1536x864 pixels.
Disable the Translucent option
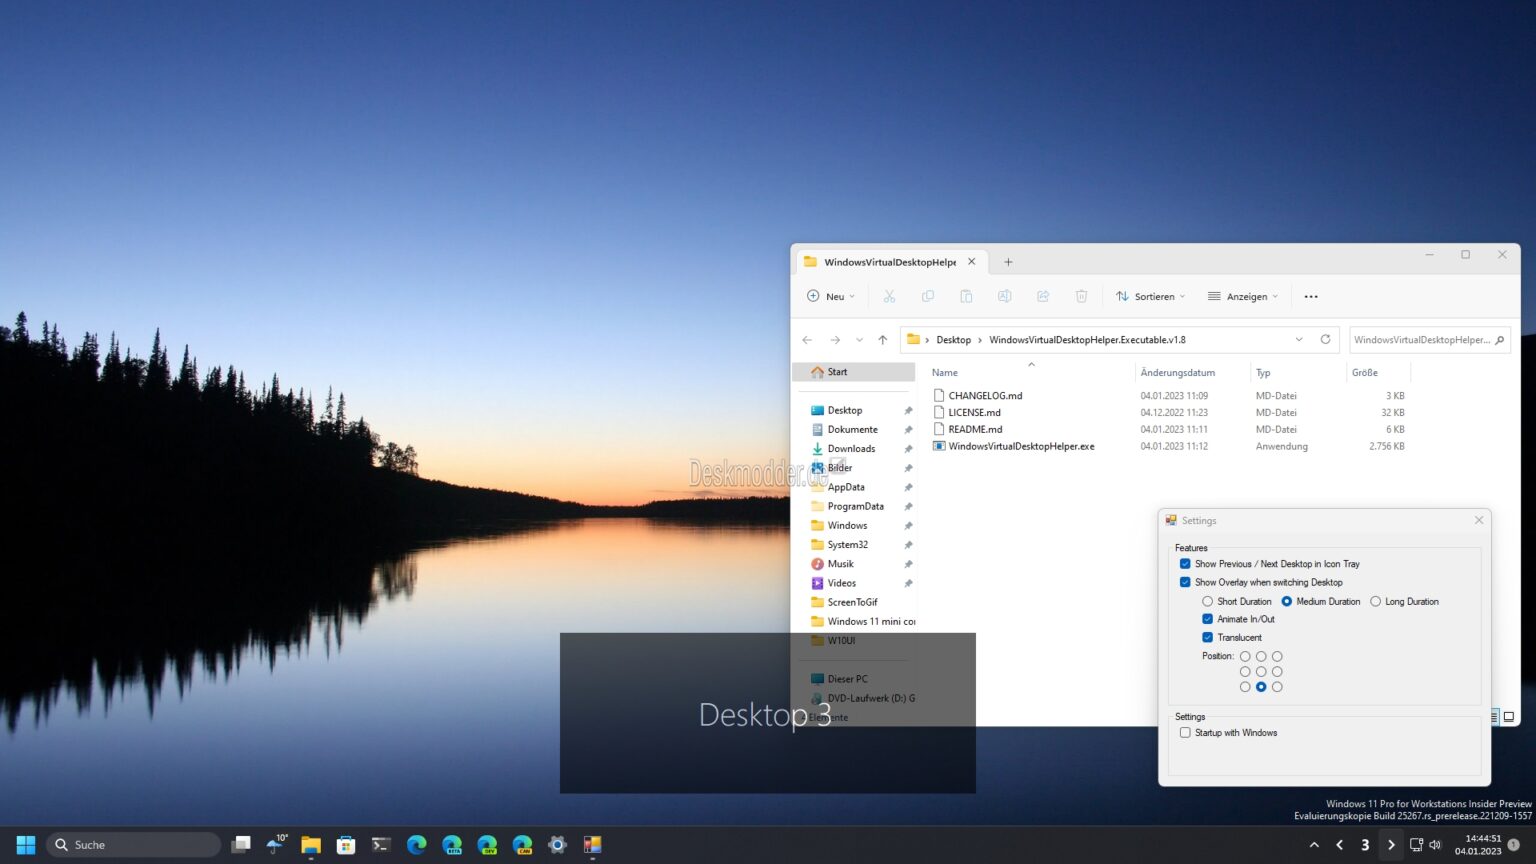coord(1208,637)
